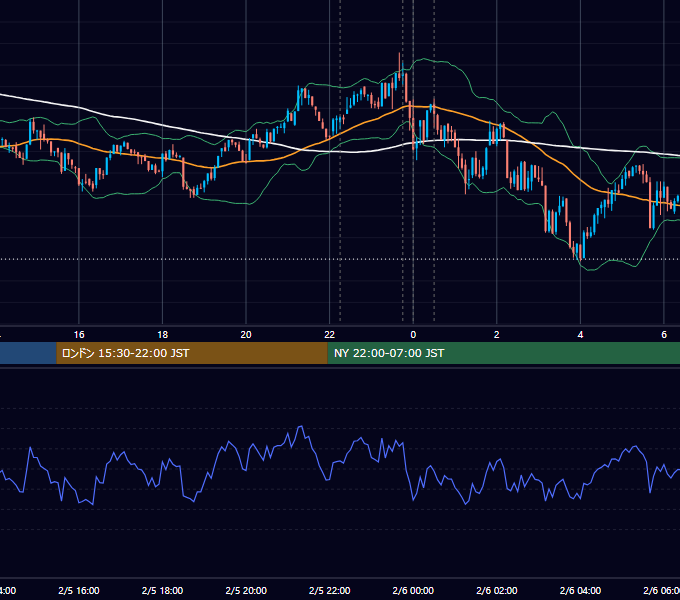Select the 18 hour axis label
Image resolution: width=680 pixels, height=600 pixels.
163,335
